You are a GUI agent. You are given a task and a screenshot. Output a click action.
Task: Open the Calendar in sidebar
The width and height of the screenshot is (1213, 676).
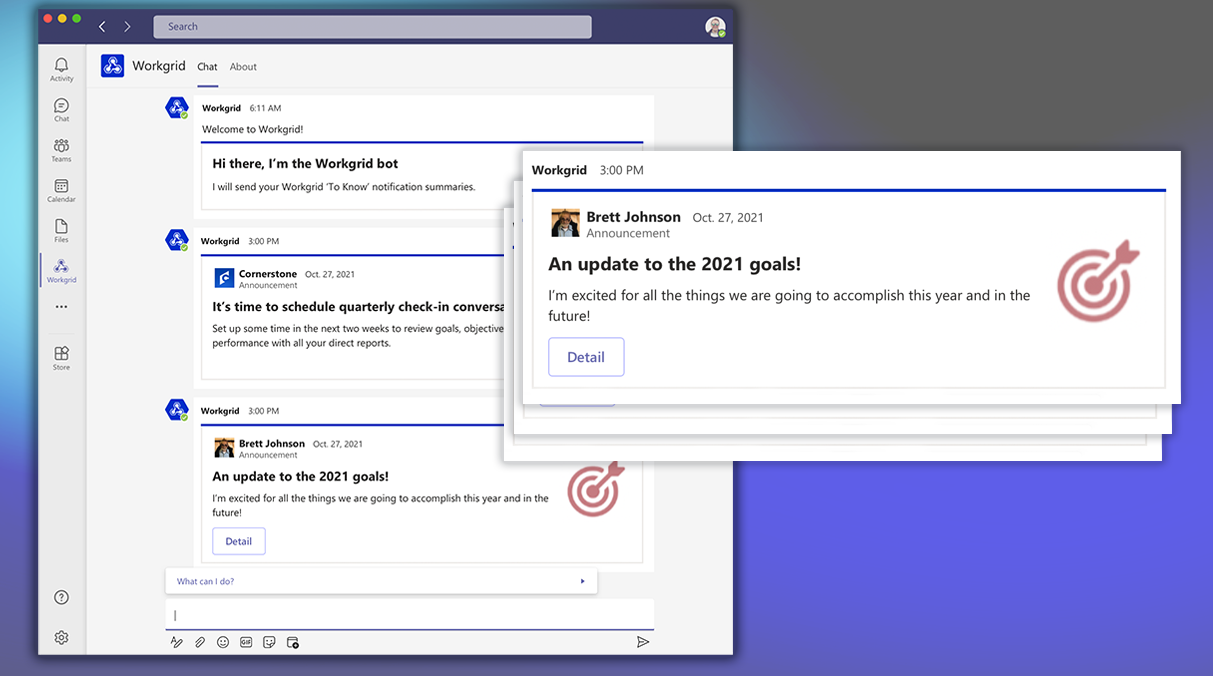coord(62,190)
